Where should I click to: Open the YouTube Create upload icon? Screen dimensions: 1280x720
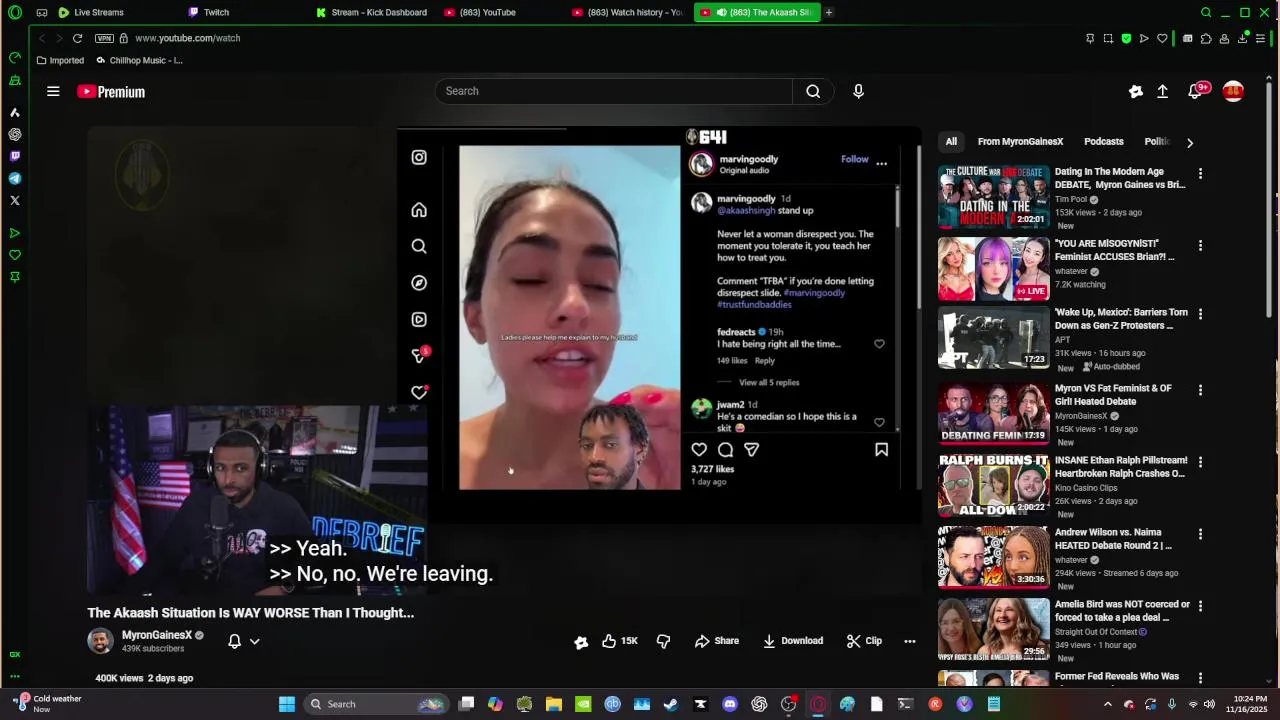tap(1162, 91)
